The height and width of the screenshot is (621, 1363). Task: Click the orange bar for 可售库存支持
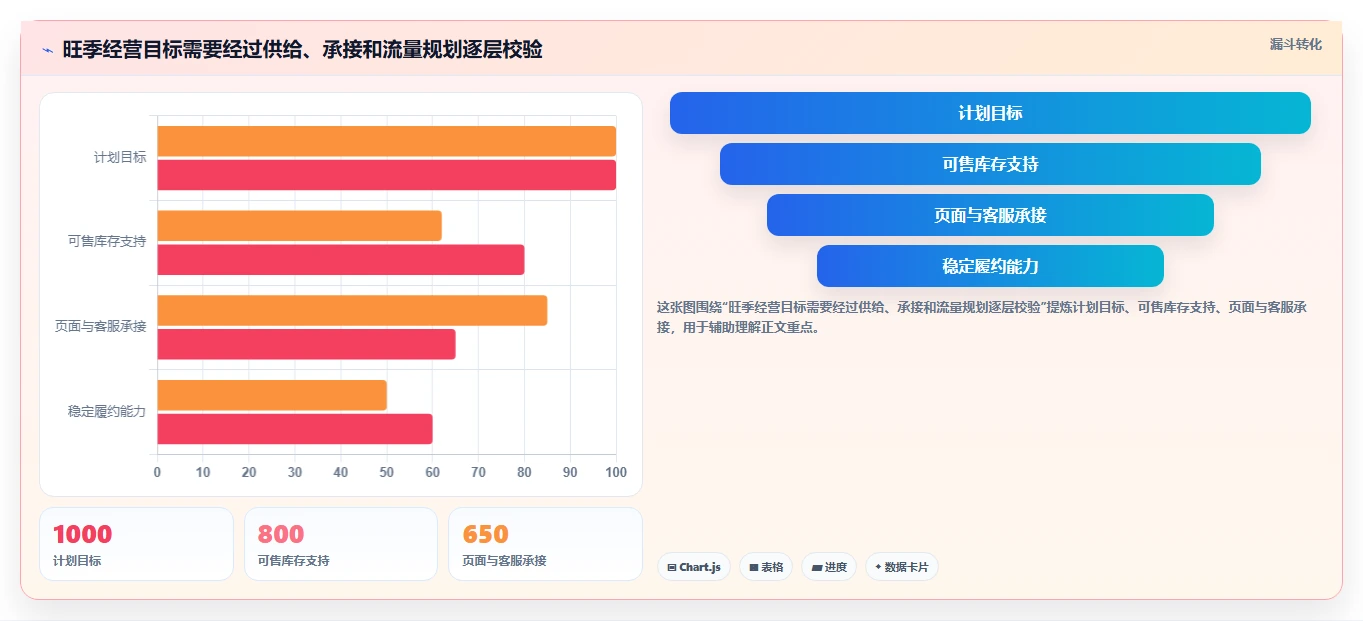(x=299, y=226)
